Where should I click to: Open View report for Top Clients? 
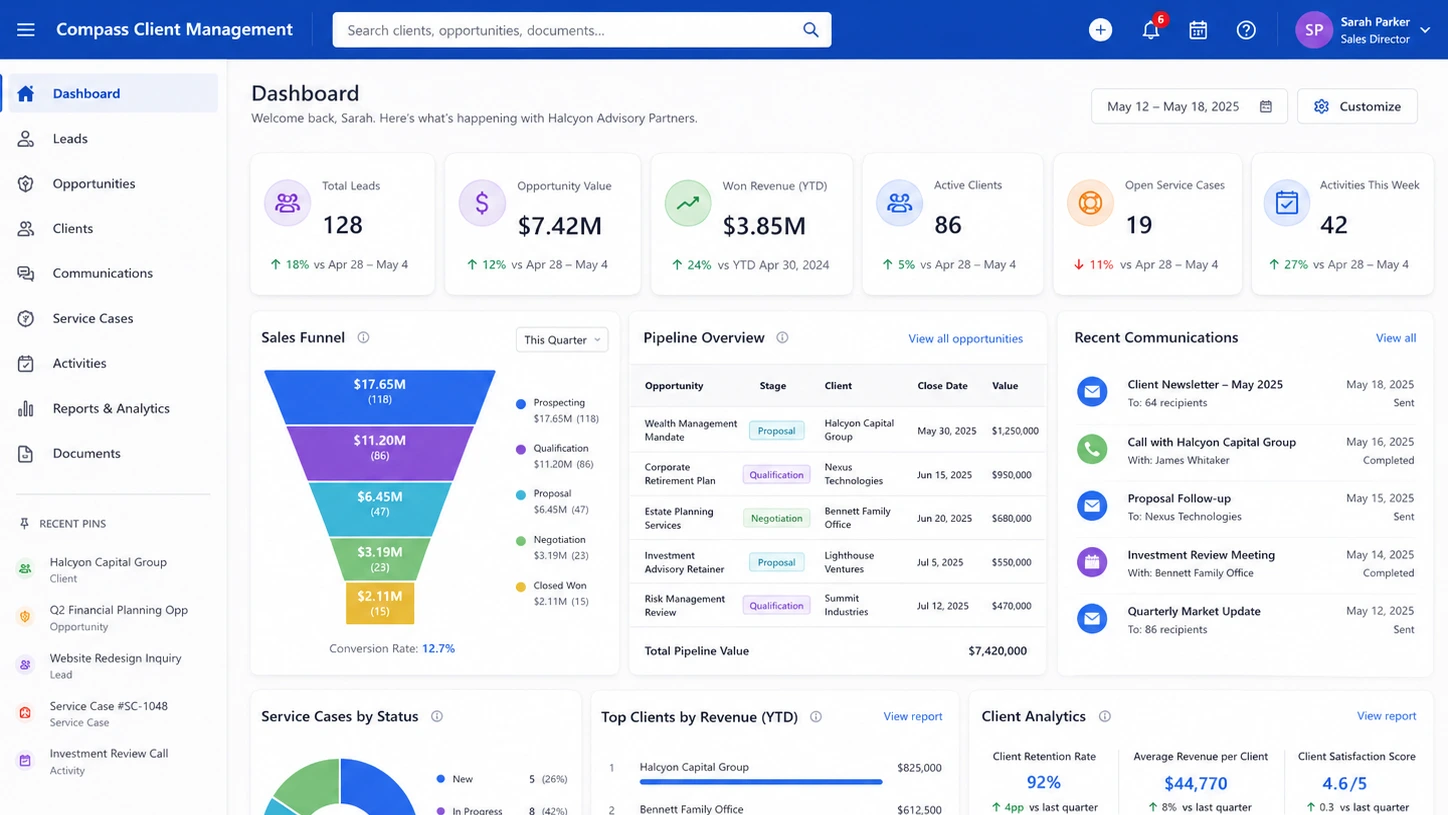point(913,716)
